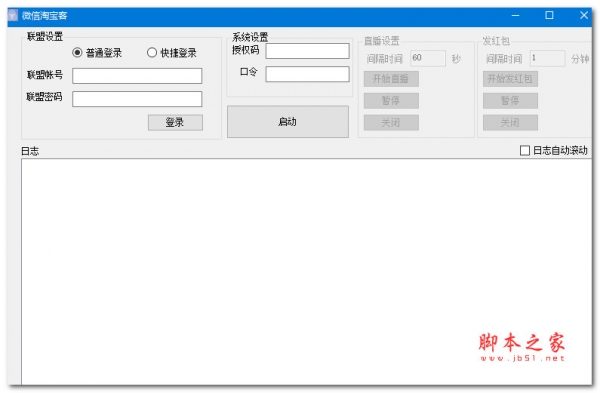600x393 pixels.
Task: Click the 登录 button
Action: pyautogui.click(x=175, y=122)
